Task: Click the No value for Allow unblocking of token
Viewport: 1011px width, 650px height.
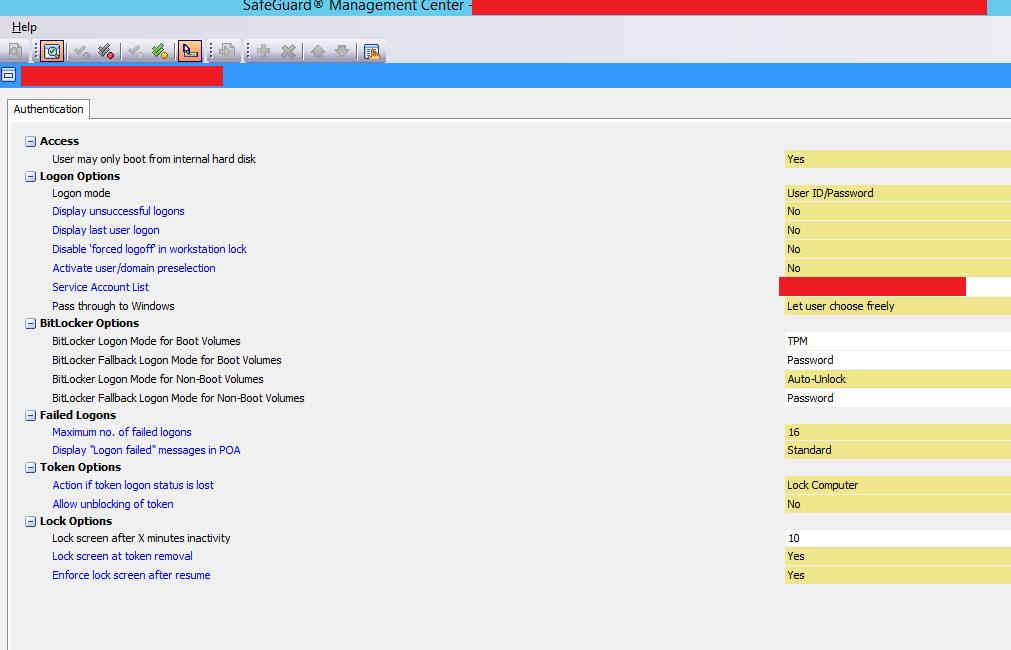Action: (898, 504)
